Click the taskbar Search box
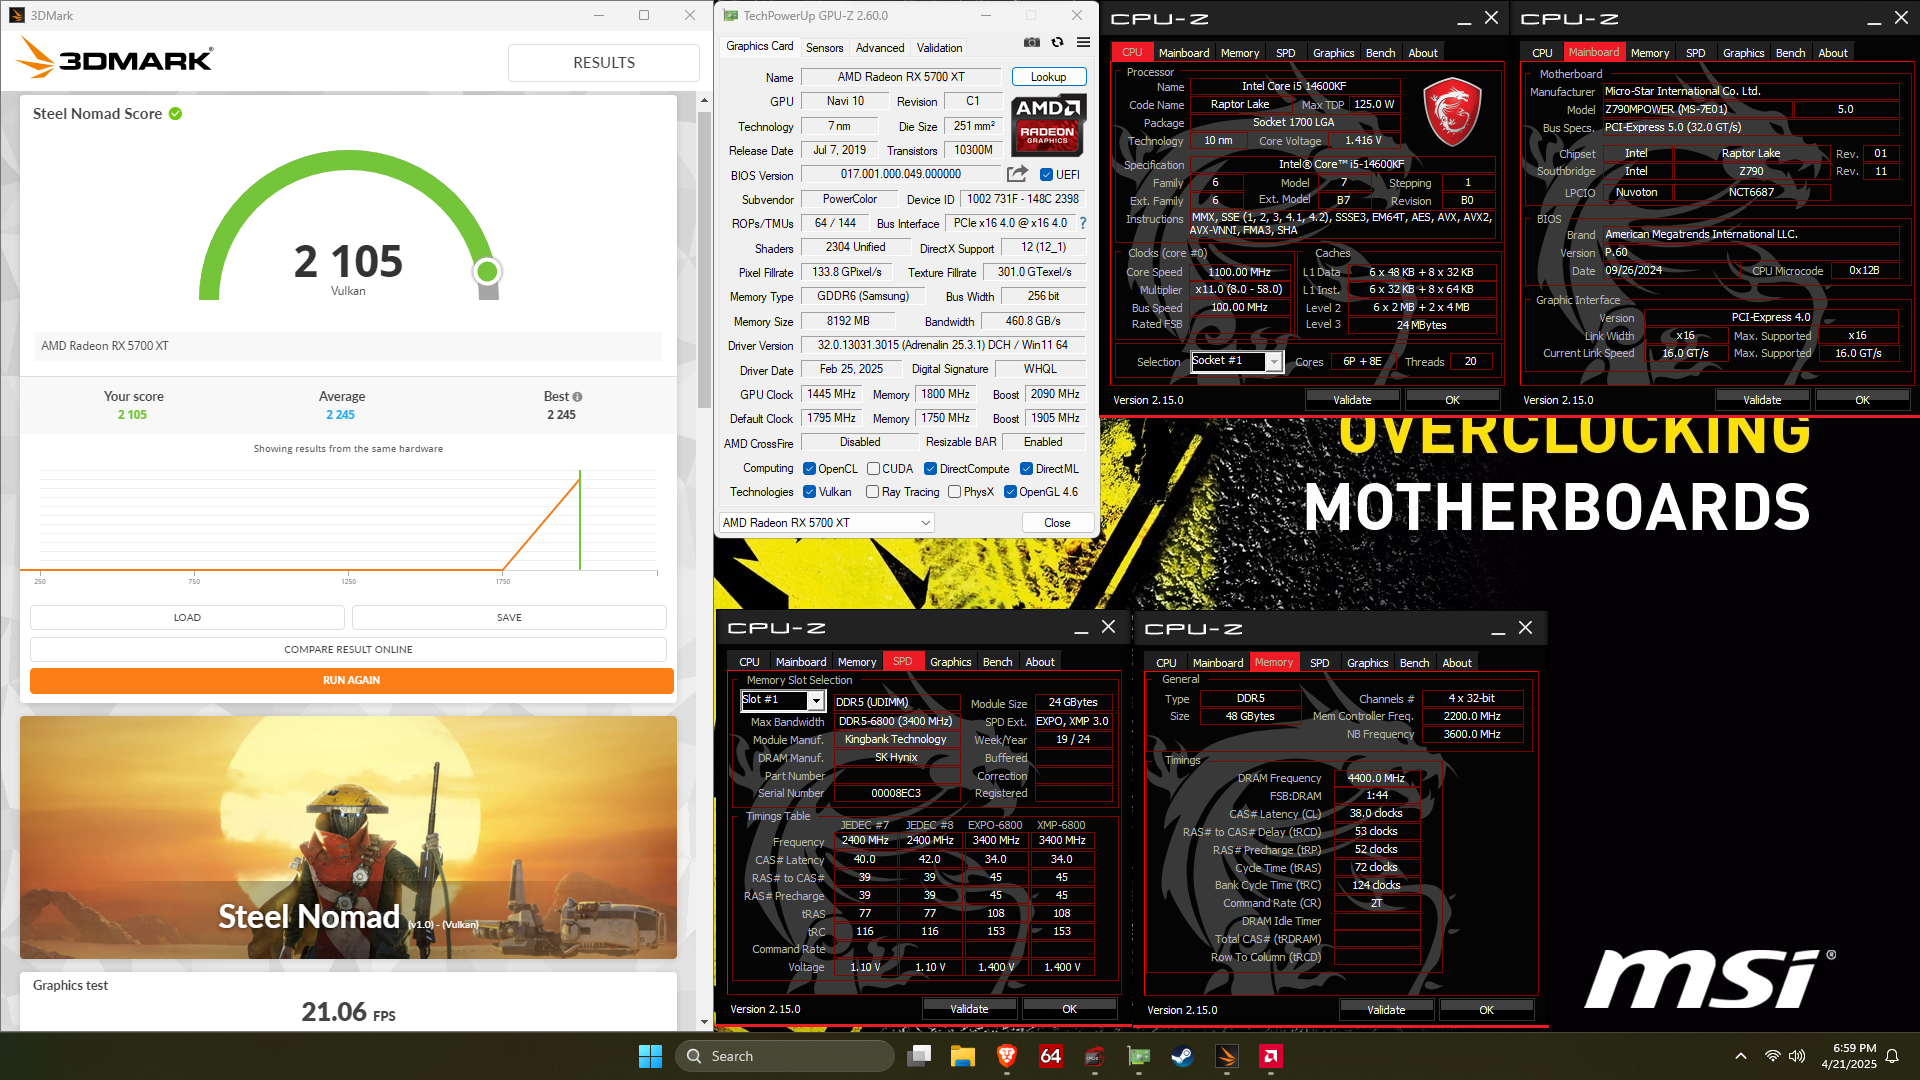1920x1080 pixels. click(785, 1056)
